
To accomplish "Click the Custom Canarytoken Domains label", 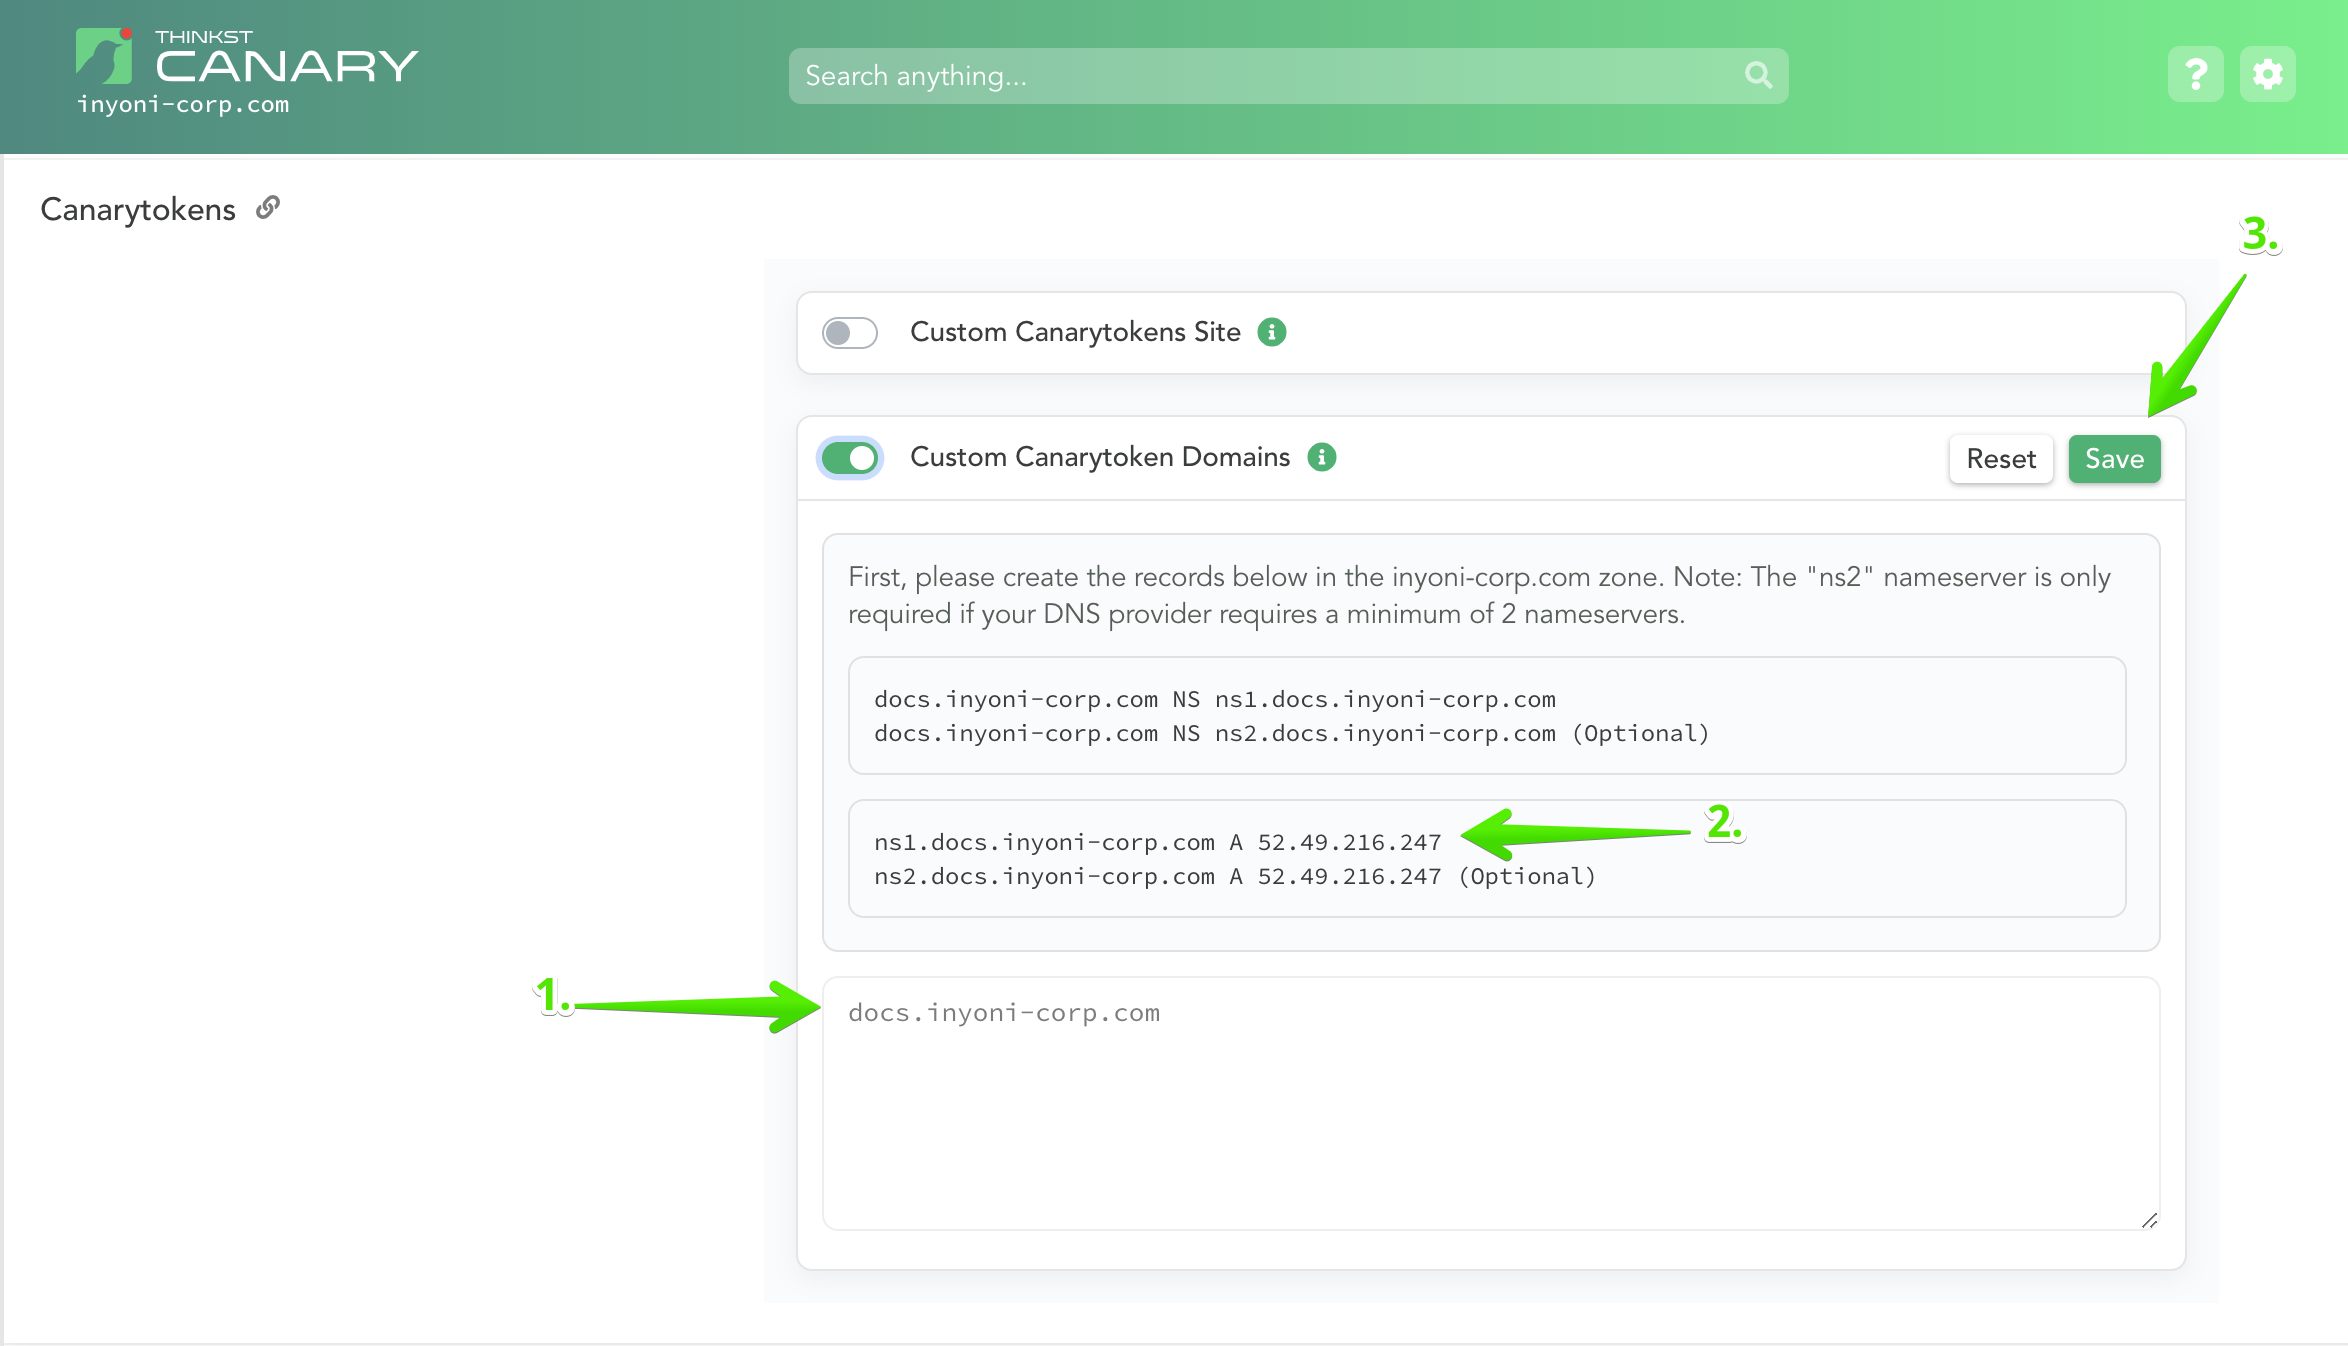I will (1100, 457).
